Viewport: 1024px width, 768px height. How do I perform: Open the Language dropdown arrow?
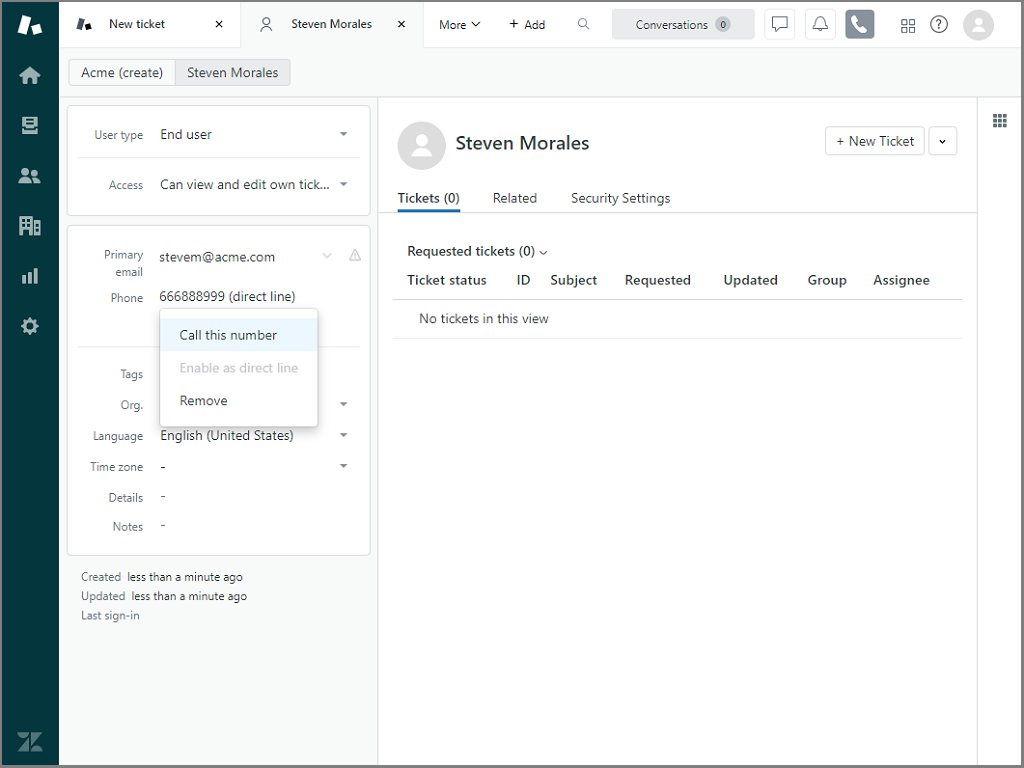(x=343, y=435)
